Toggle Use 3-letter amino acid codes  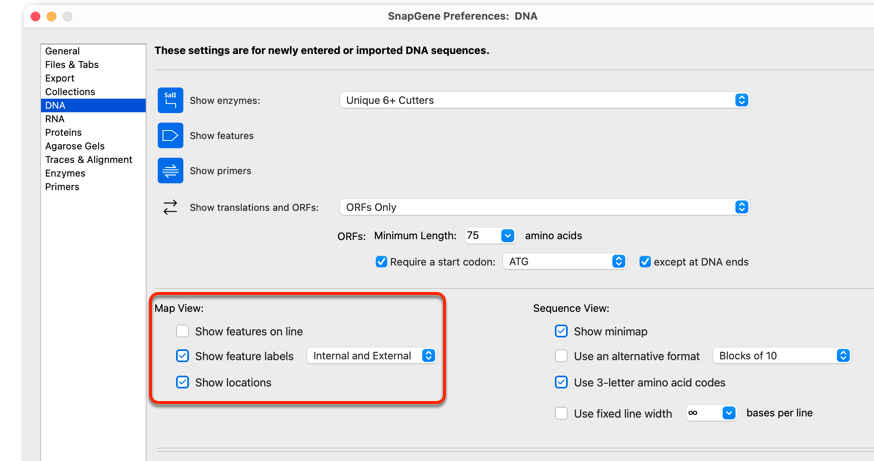tap(561, 382)
